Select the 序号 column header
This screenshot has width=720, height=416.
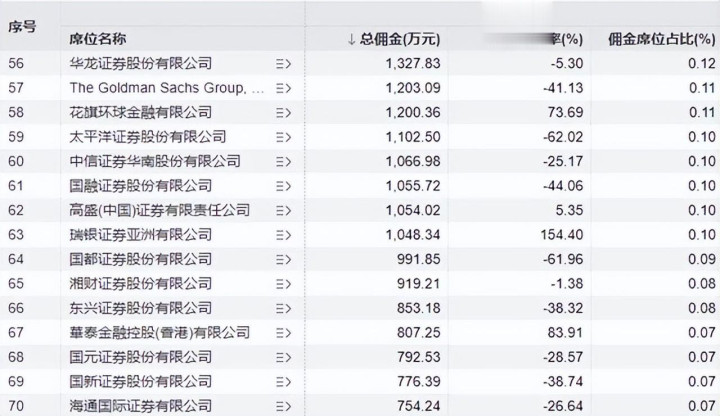[x=23, y=28]
